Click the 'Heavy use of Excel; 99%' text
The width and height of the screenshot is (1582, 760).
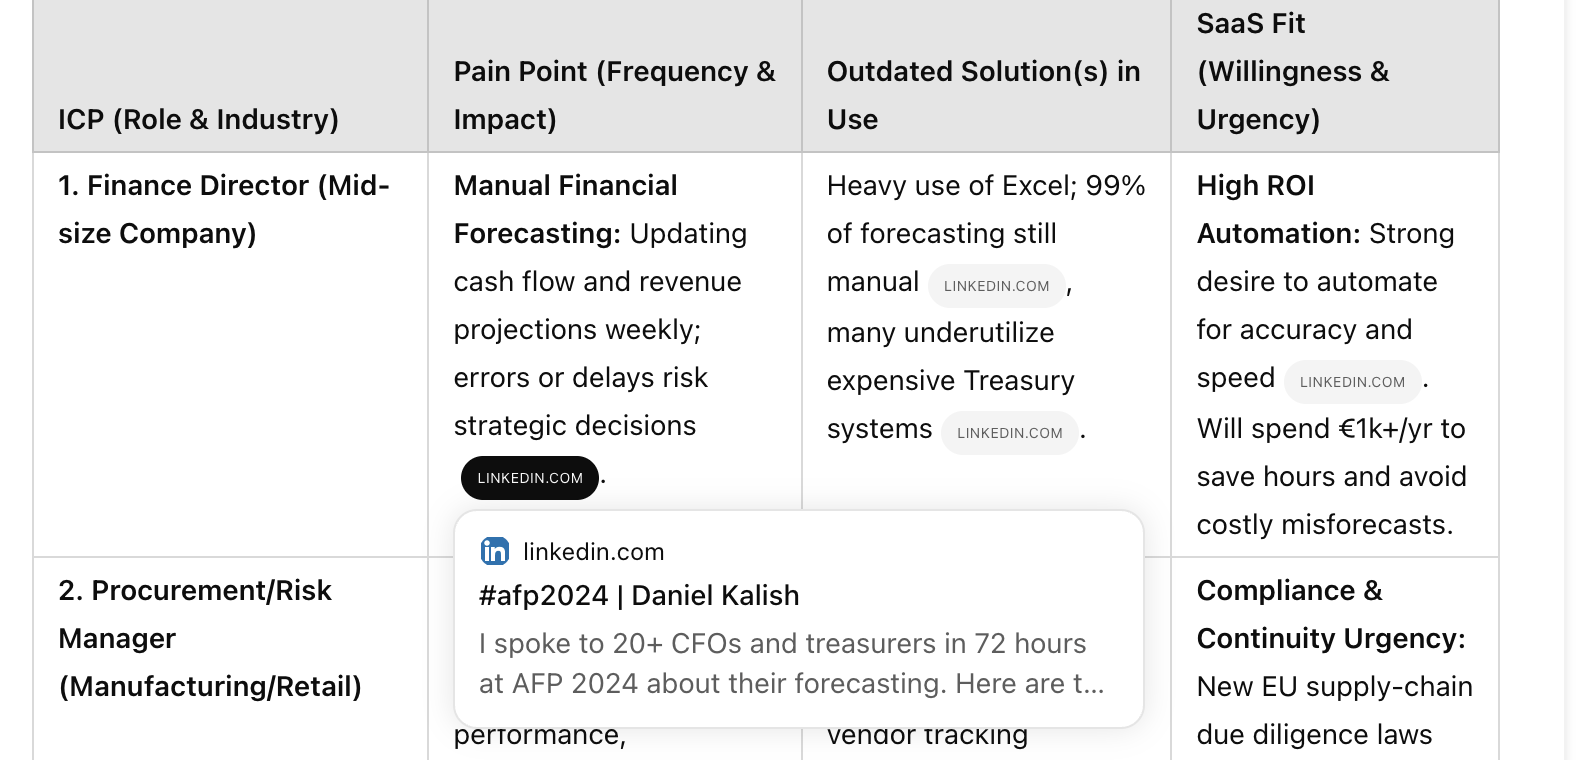pyautogui.click(x=986, y=186)
